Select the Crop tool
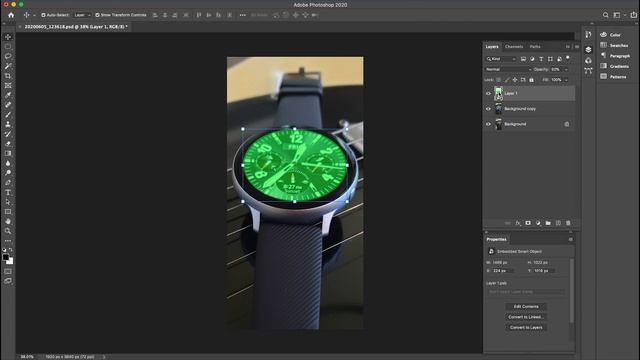This screenshot has height=360, width=640. [x=8, y=76]
